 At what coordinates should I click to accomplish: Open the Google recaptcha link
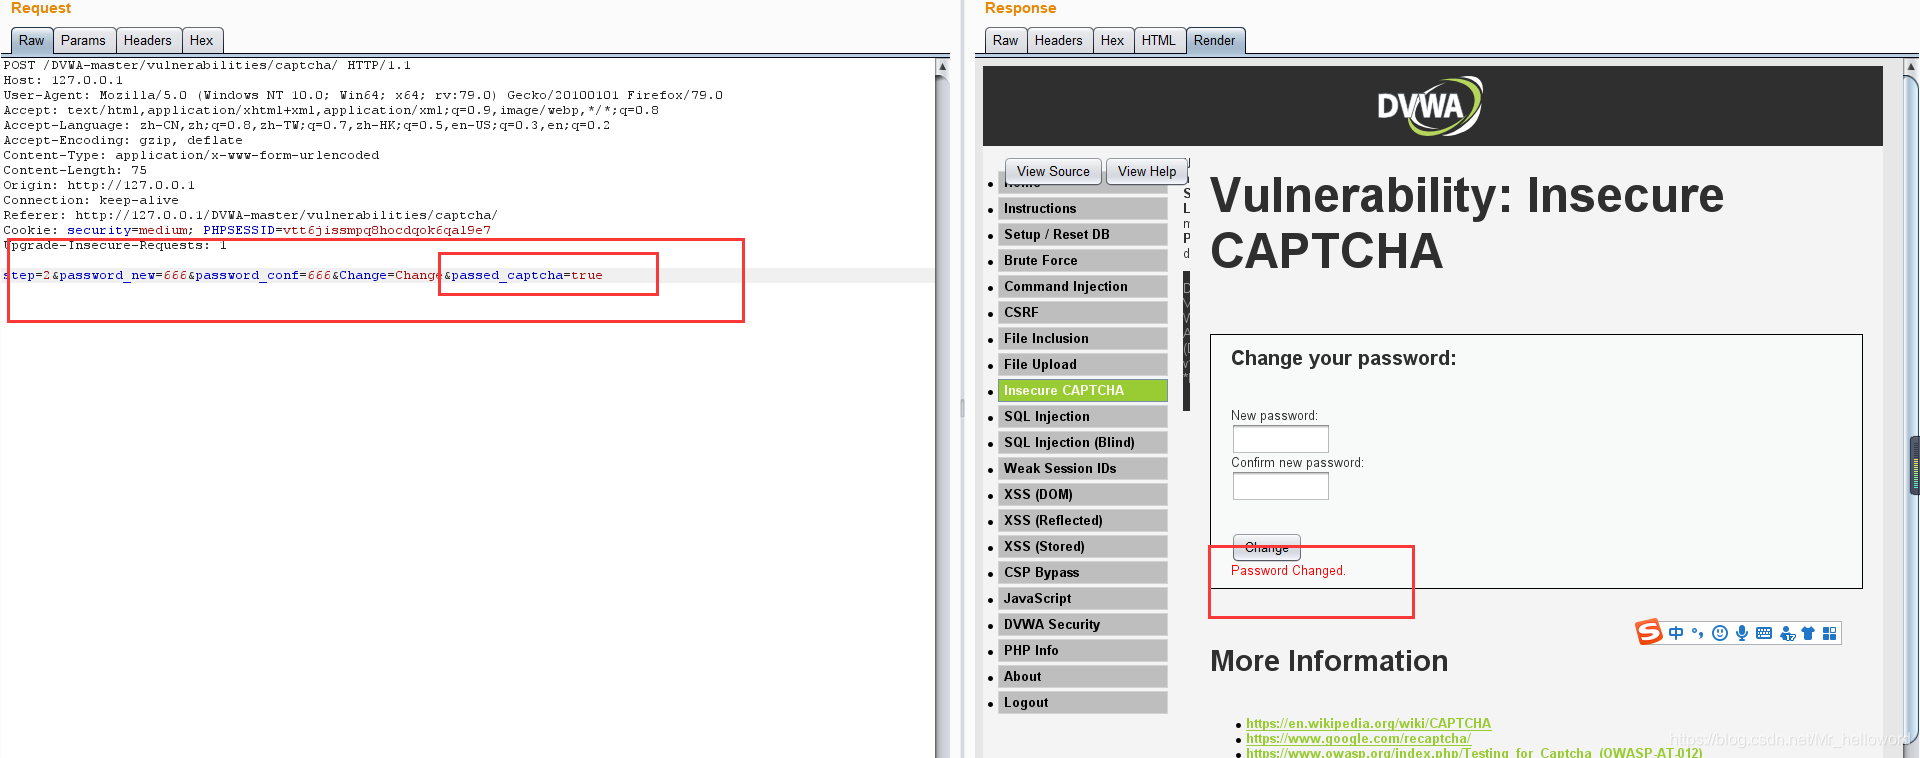coord(1358,738)
